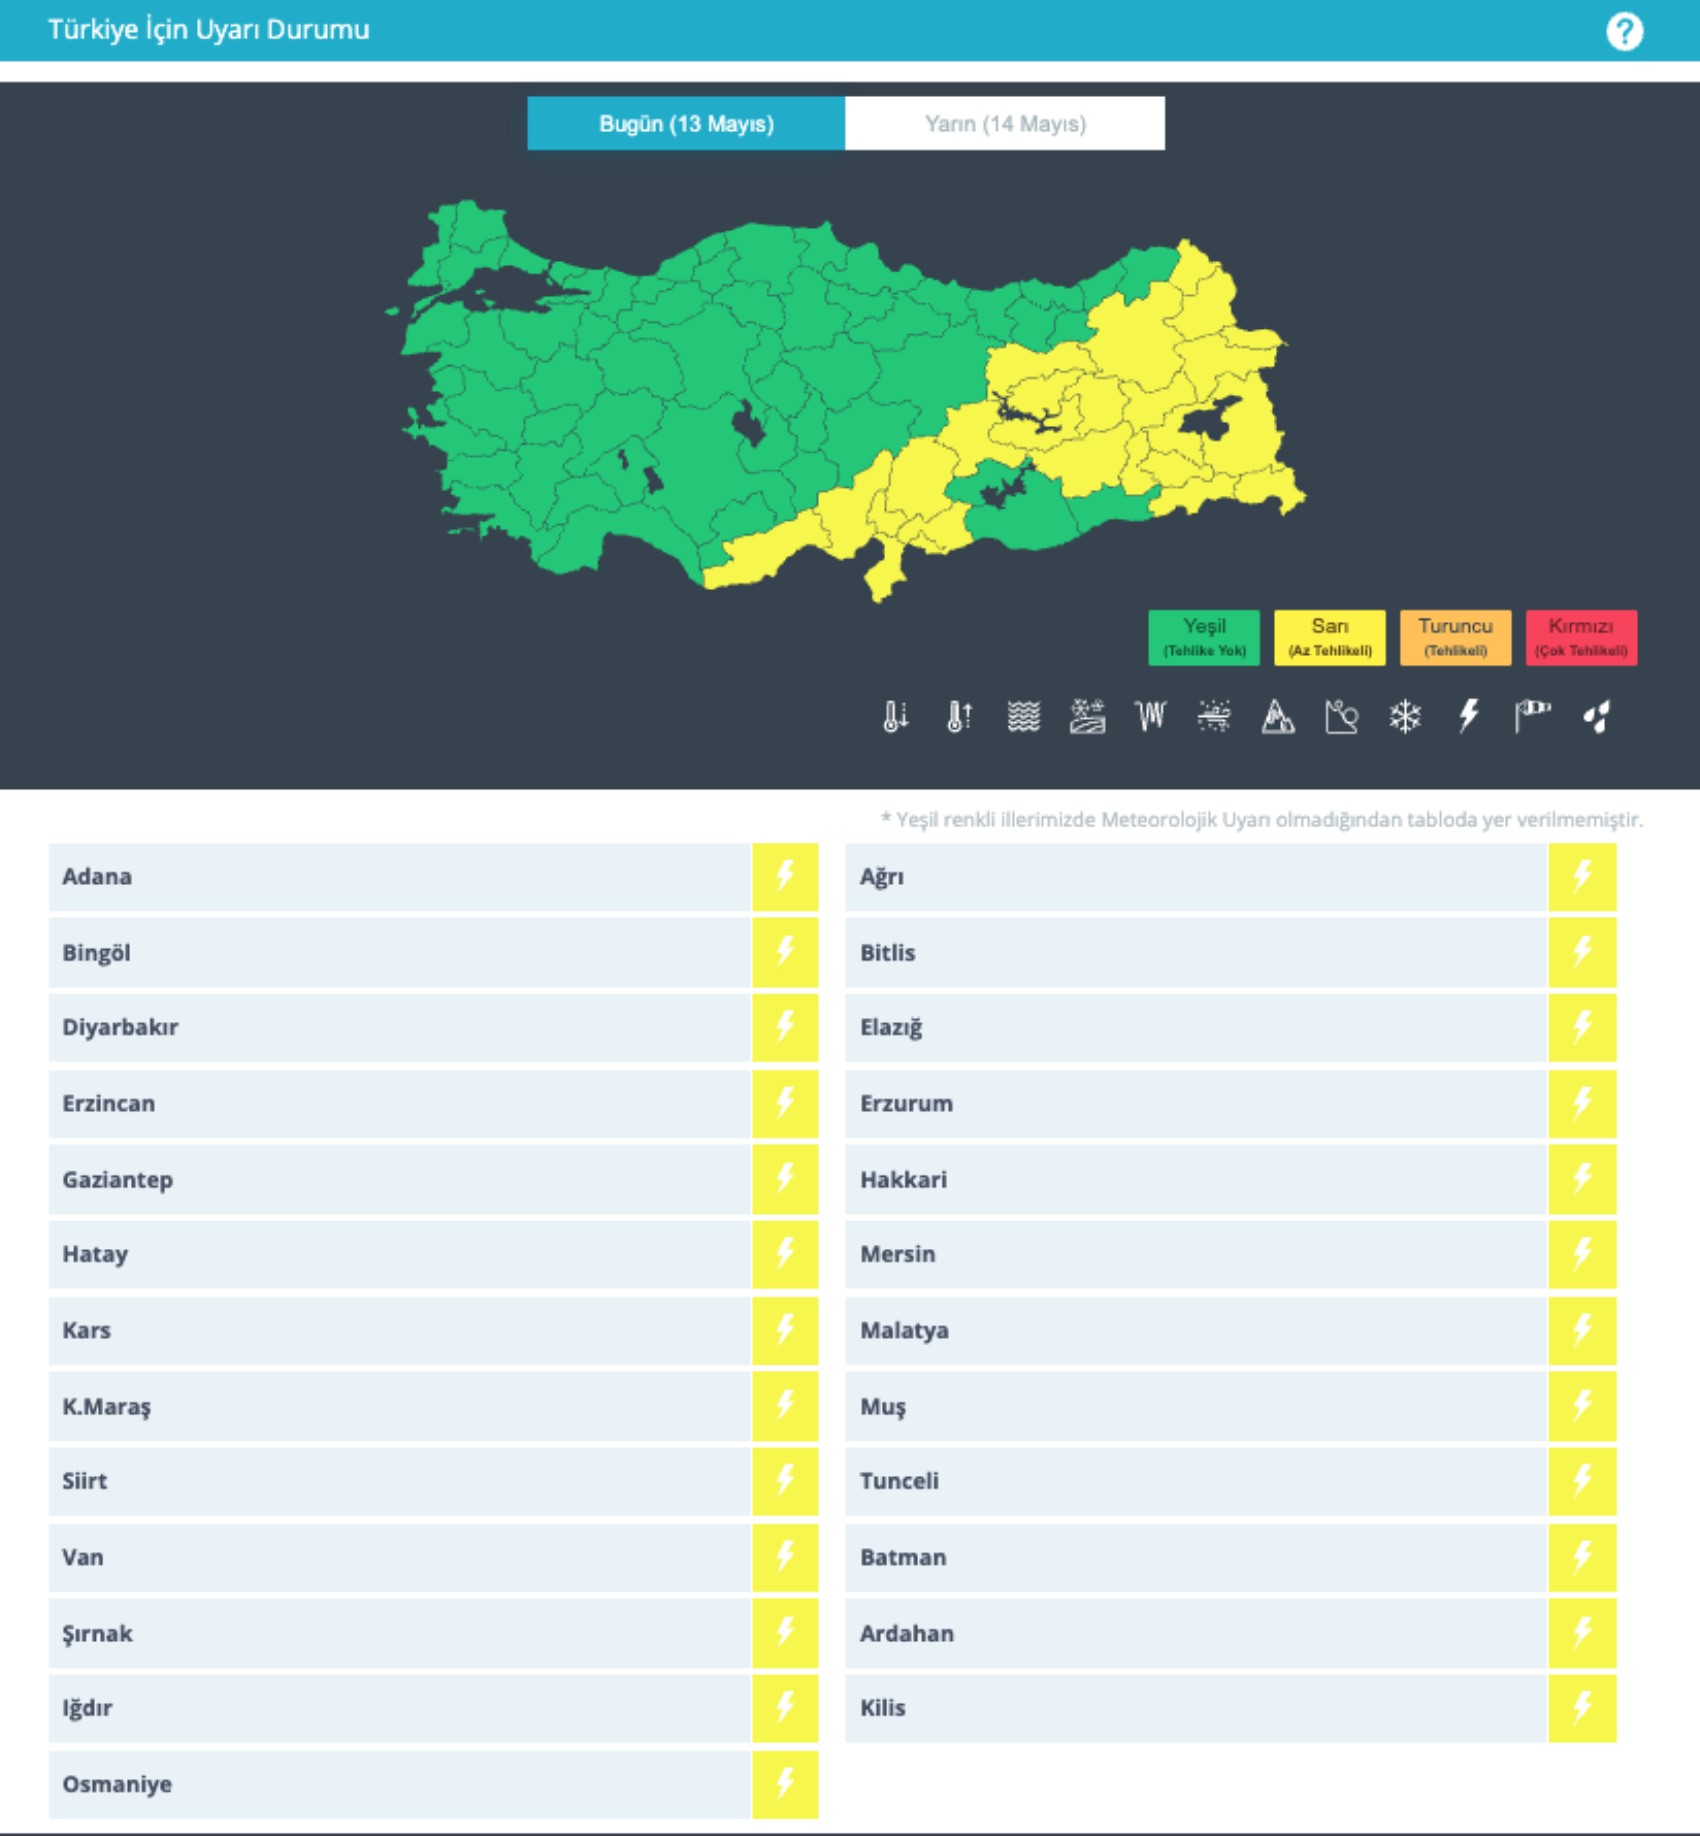The height and width of the screenshot is (1836, 1700).
Task: Click lightning icon in Osmaniye row
Action: (785, 1784)
